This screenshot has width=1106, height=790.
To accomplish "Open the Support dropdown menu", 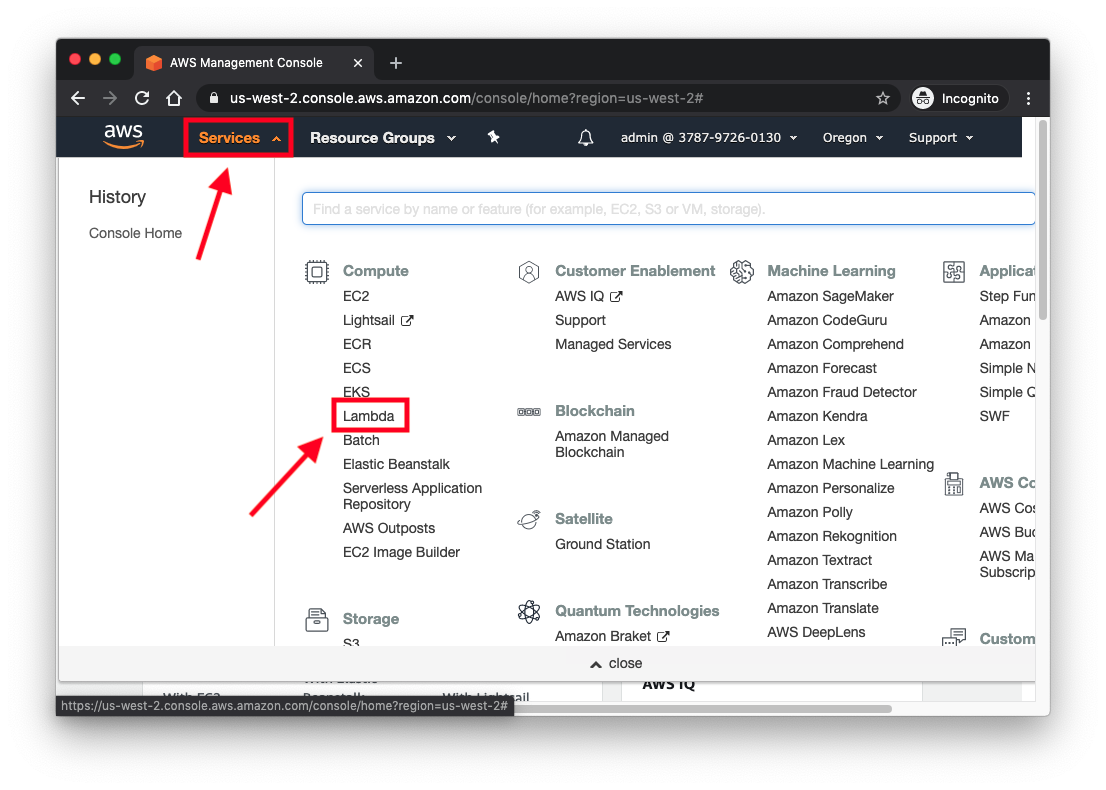I will pyautogui.click(x=941, y=138).
